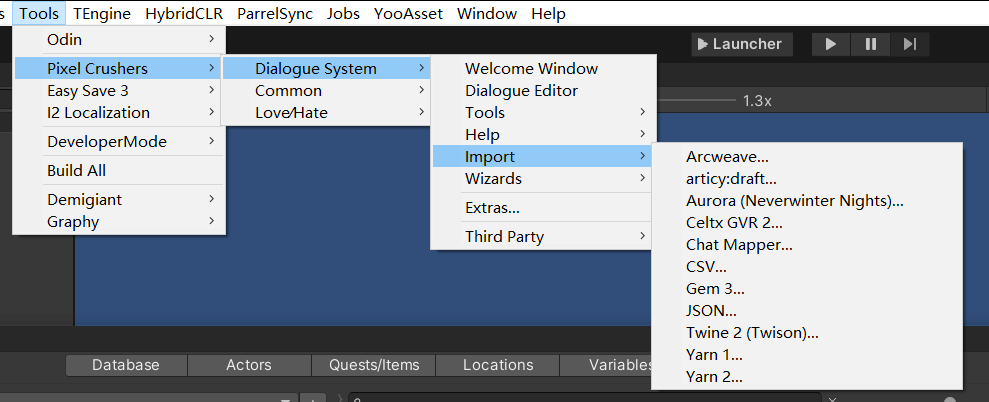This screenshot has width=989, height=402.
Task: Switch to the Database tab
Action: tap(126, 365)
